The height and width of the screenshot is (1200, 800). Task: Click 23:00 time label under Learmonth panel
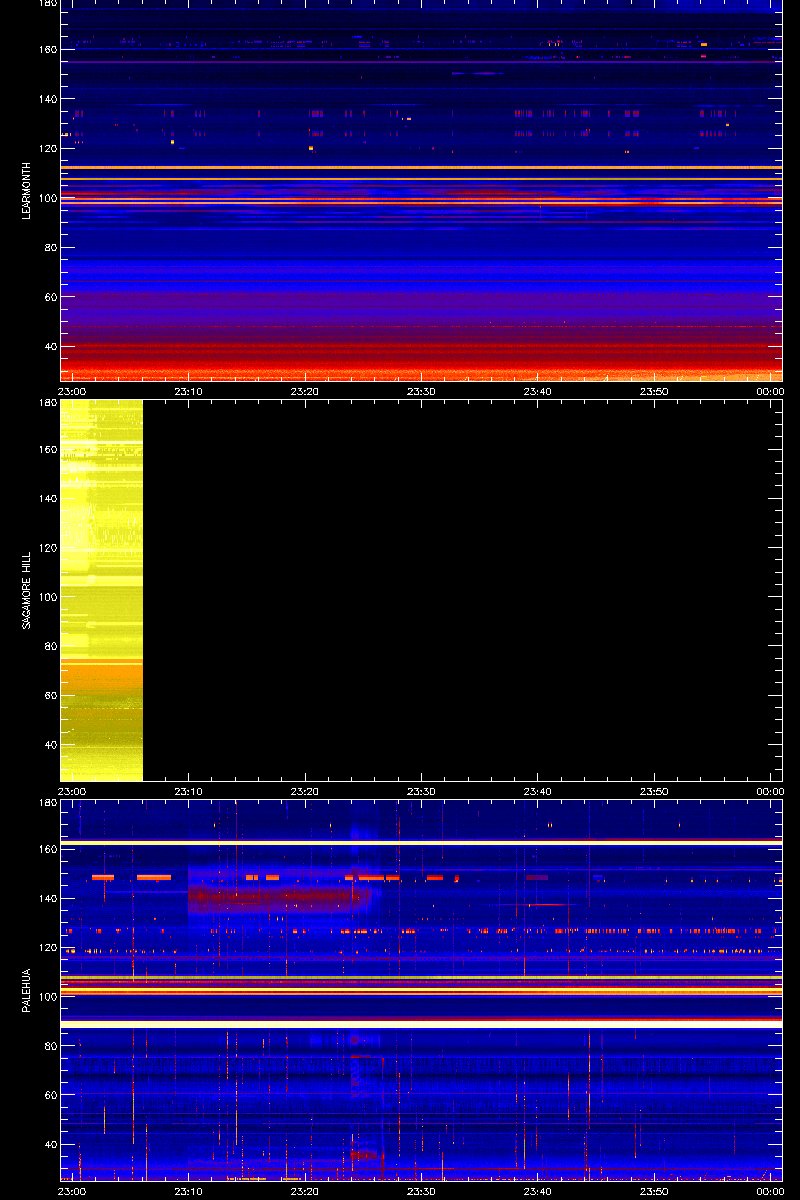[x=73, y=391]
